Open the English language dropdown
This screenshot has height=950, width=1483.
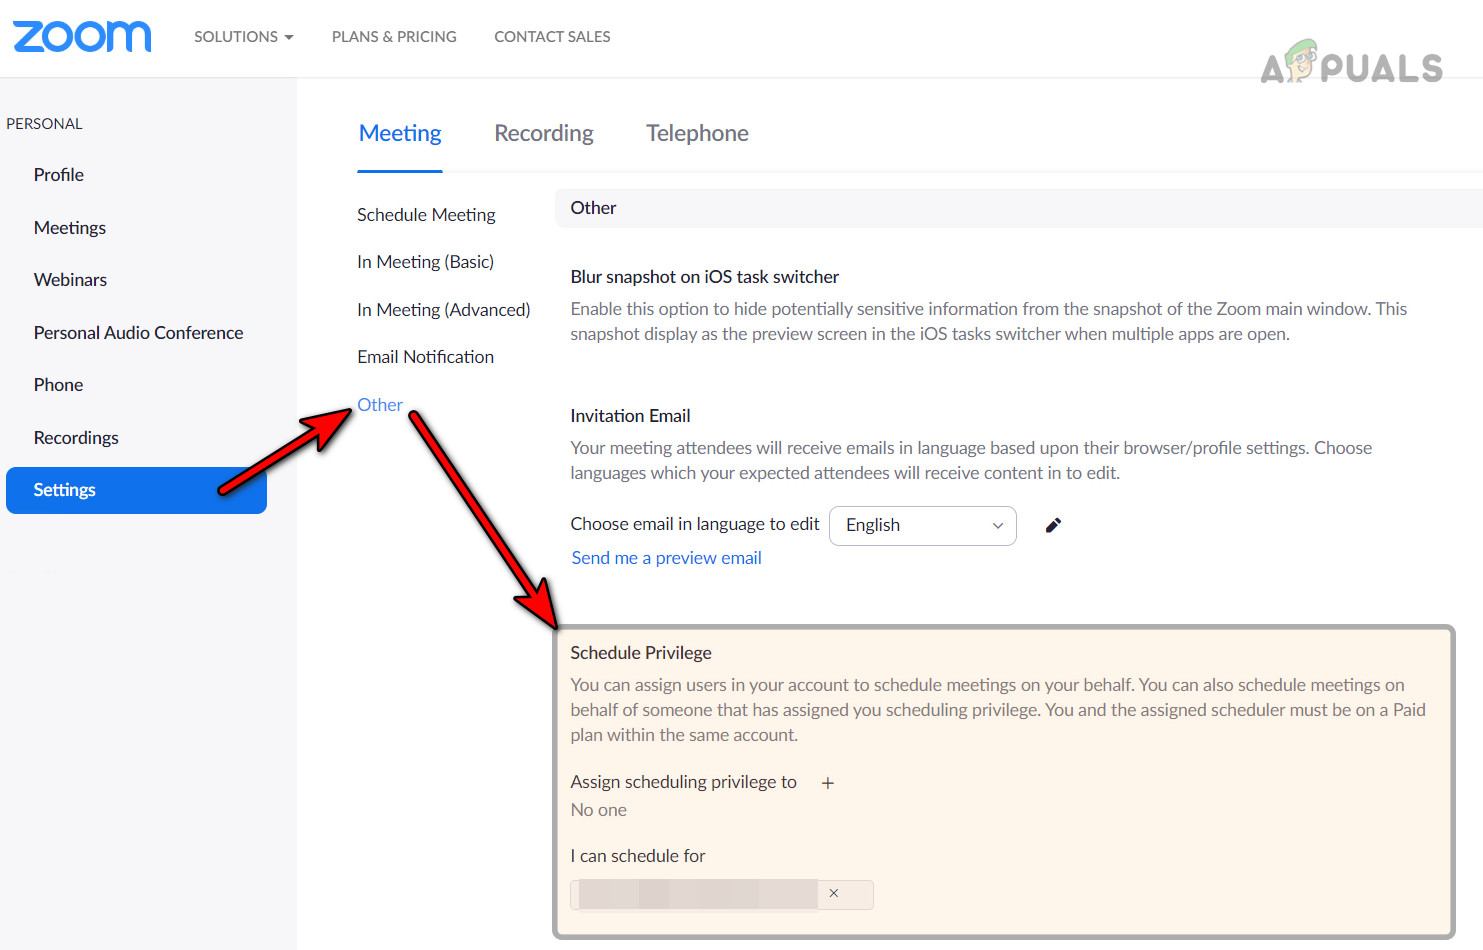click(921, 525)
